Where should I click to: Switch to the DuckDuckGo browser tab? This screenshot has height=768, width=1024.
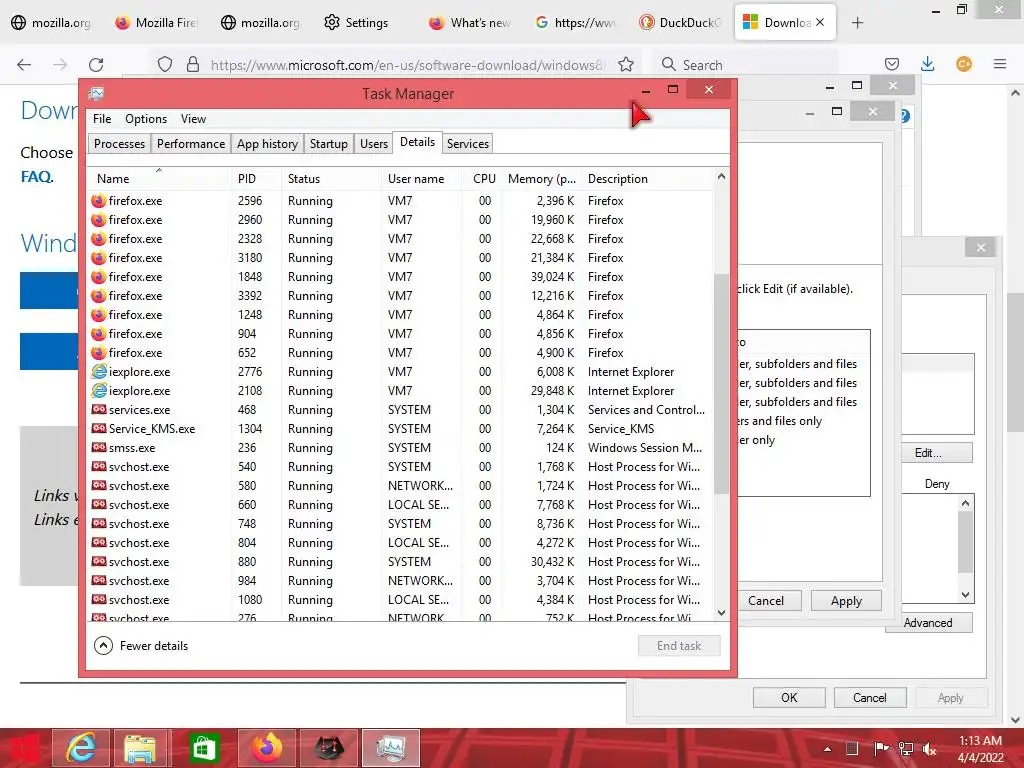(x=682, y=23)
